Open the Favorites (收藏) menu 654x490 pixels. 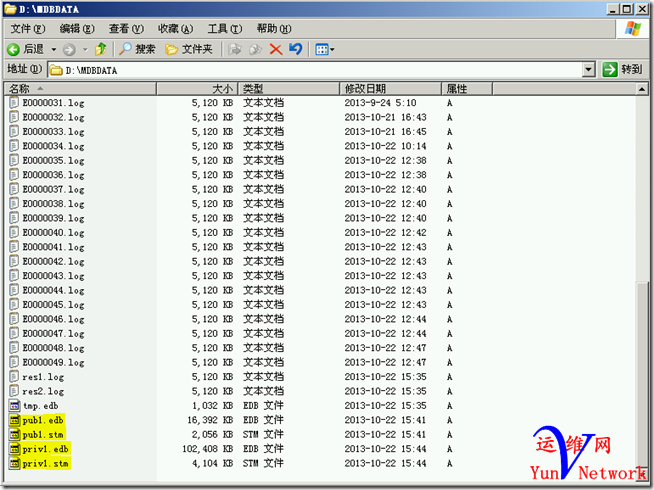[x=175, y=29]
